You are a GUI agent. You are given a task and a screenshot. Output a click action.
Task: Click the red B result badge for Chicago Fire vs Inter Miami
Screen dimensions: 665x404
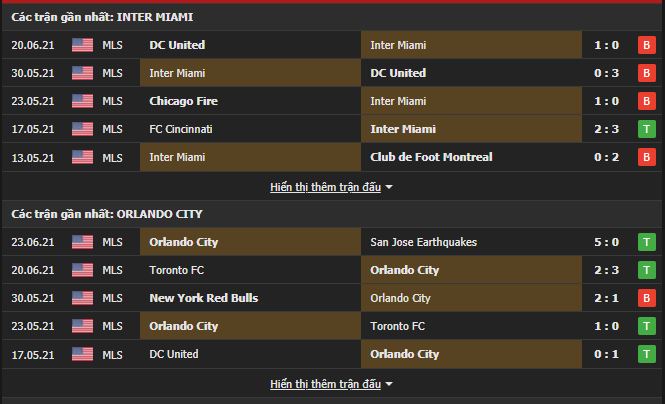click(647, 101)
